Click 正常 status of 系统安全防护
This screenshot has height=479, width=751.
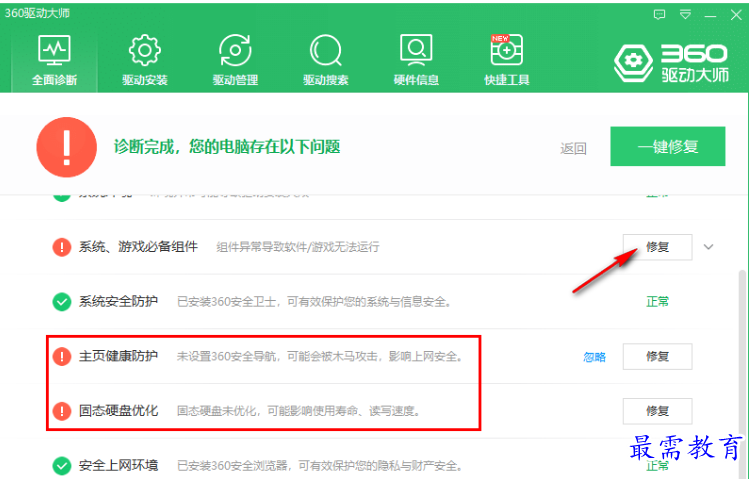tap(658, 302)
